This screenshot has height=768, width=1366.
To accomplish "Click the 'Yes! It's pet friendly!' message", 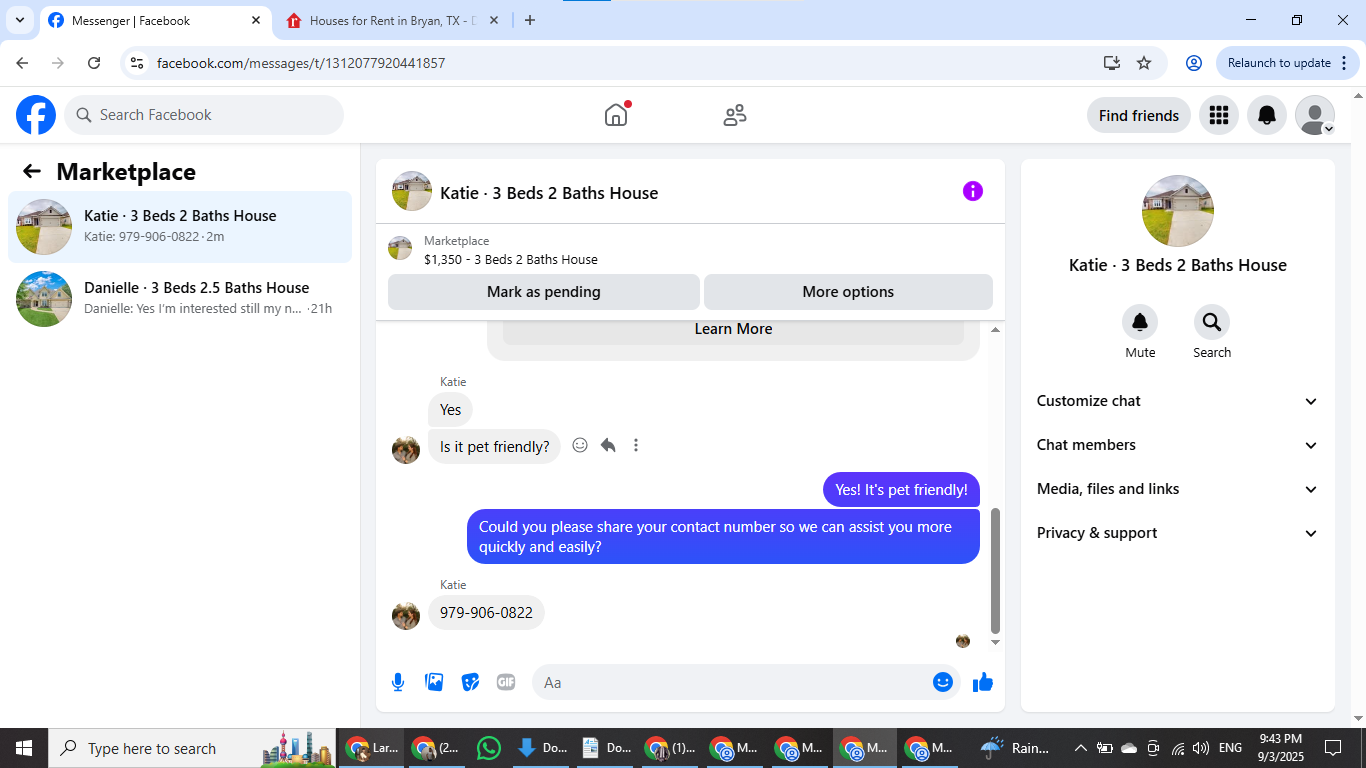I will point(901,490).
